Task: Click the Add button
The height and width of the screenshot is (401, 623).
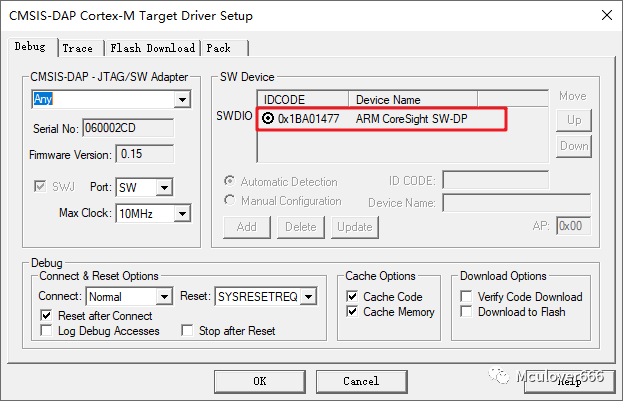Action: point(247,227)
